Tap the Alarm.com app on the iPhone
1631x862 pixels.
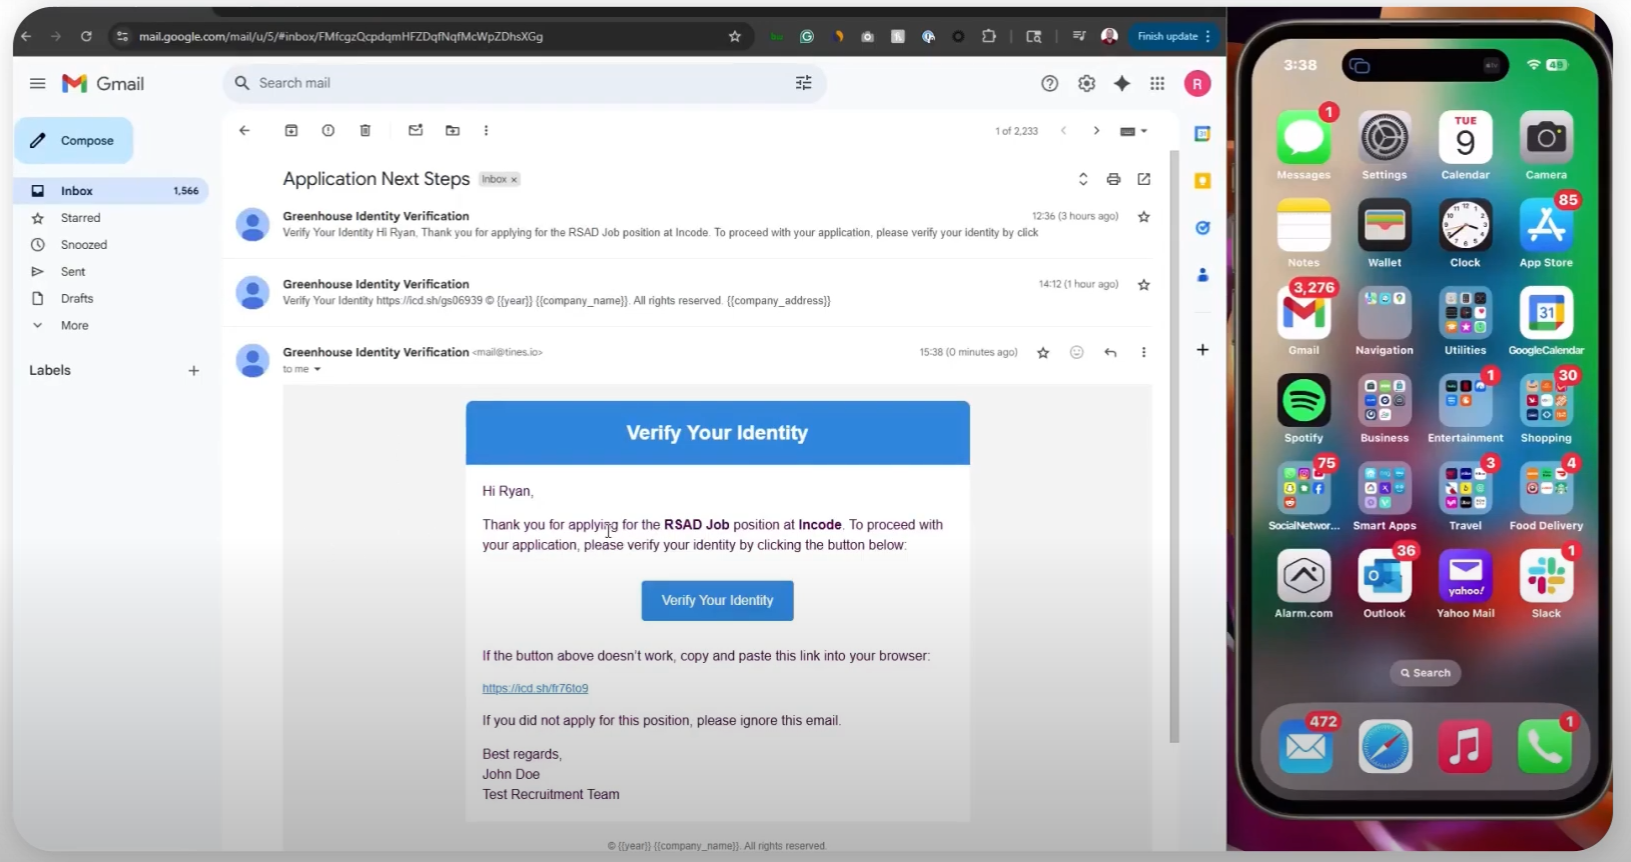[1304, 576]
